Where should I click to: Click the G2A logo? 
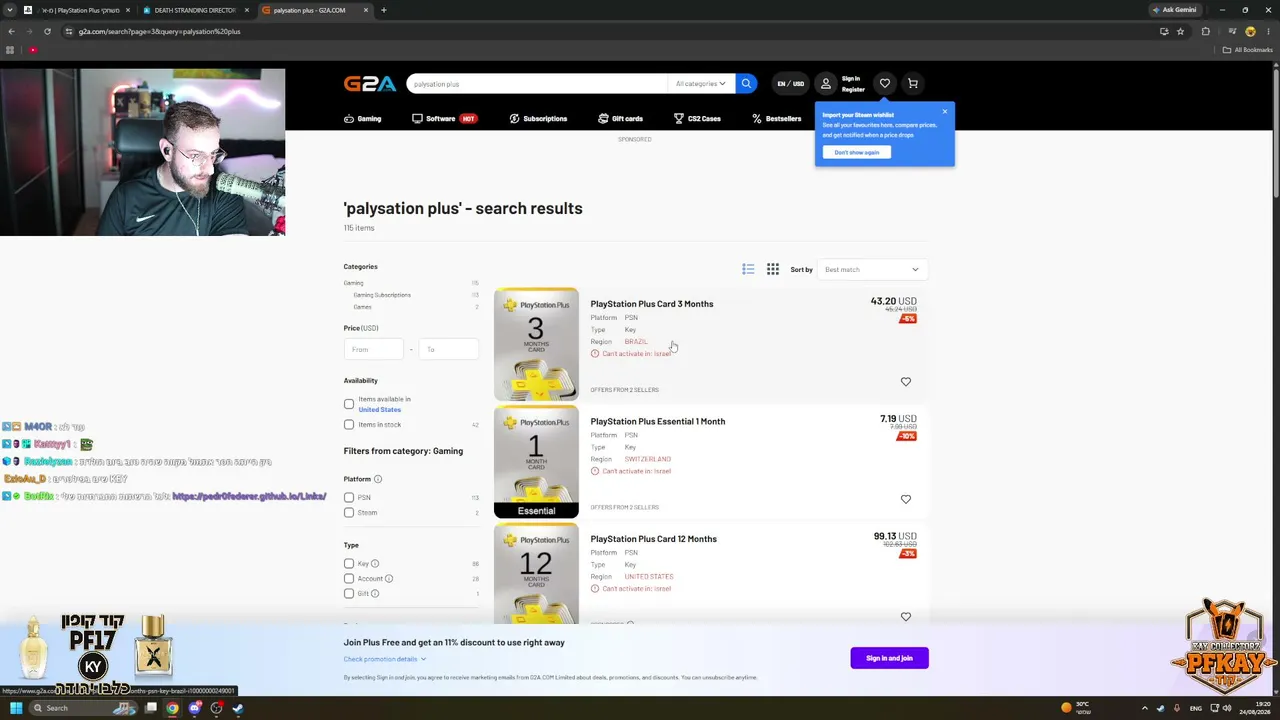point(370,84)
